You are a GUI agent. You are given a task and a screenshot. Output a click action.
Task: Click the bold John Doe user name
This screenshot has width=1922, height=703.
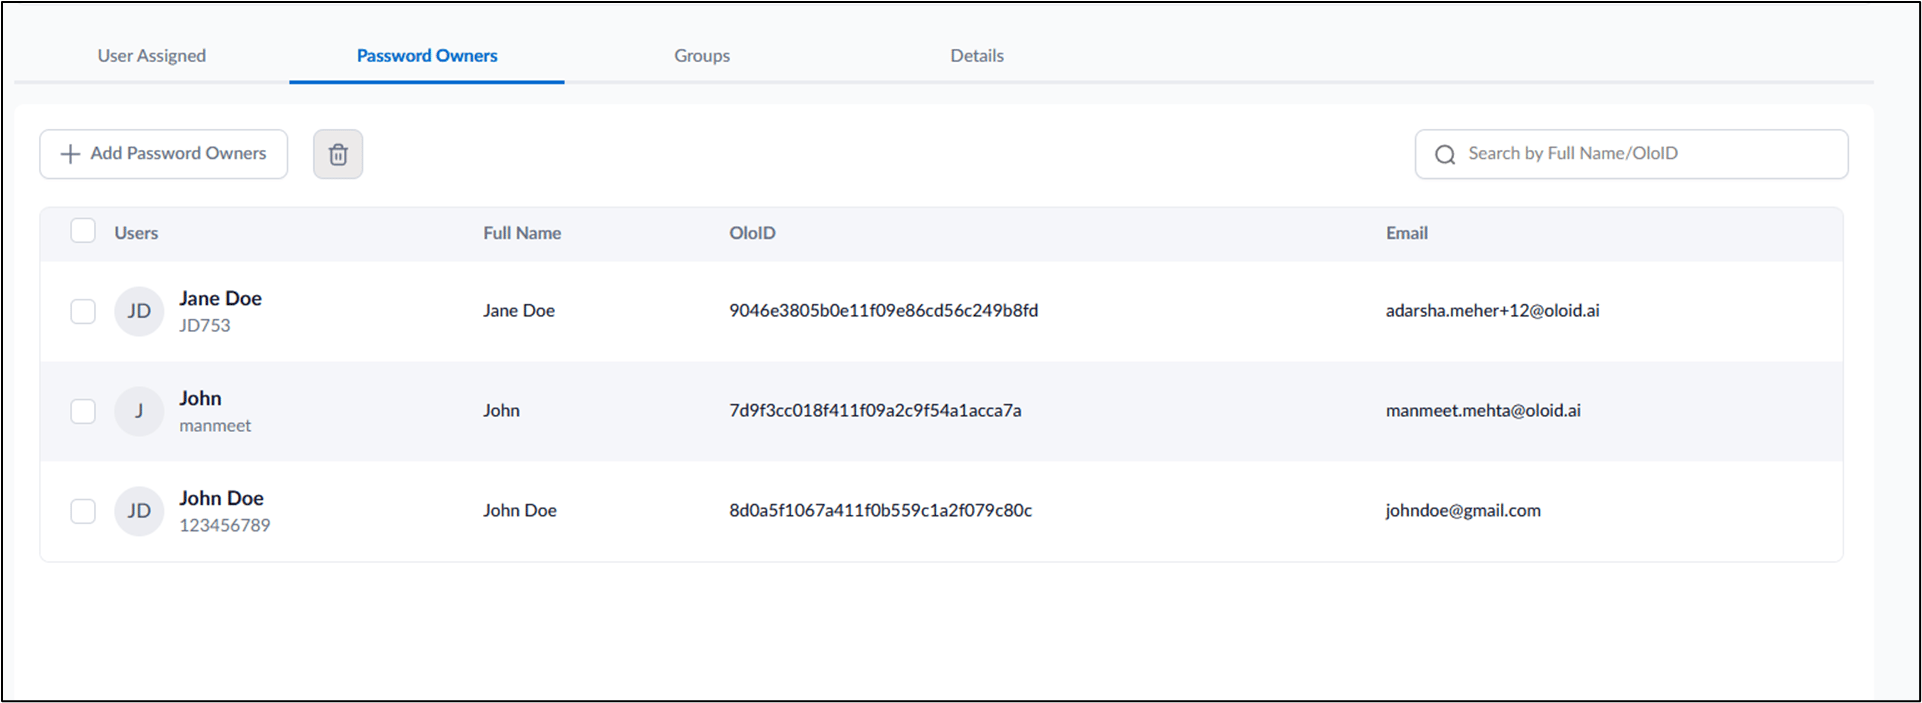pos(221,498)
